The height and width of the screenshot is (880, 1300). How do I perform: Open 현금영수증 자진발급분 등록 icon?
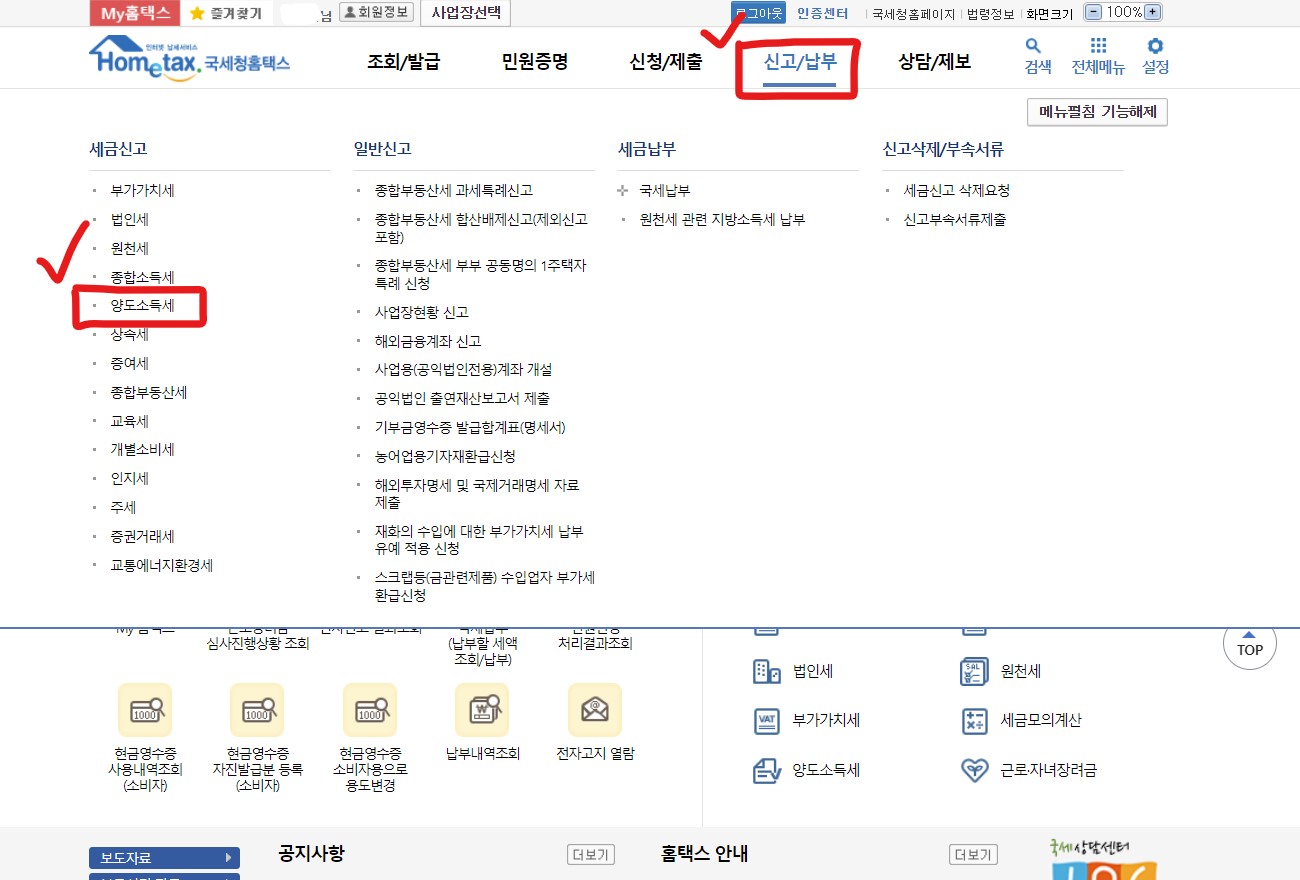click(x=257, y=710)
